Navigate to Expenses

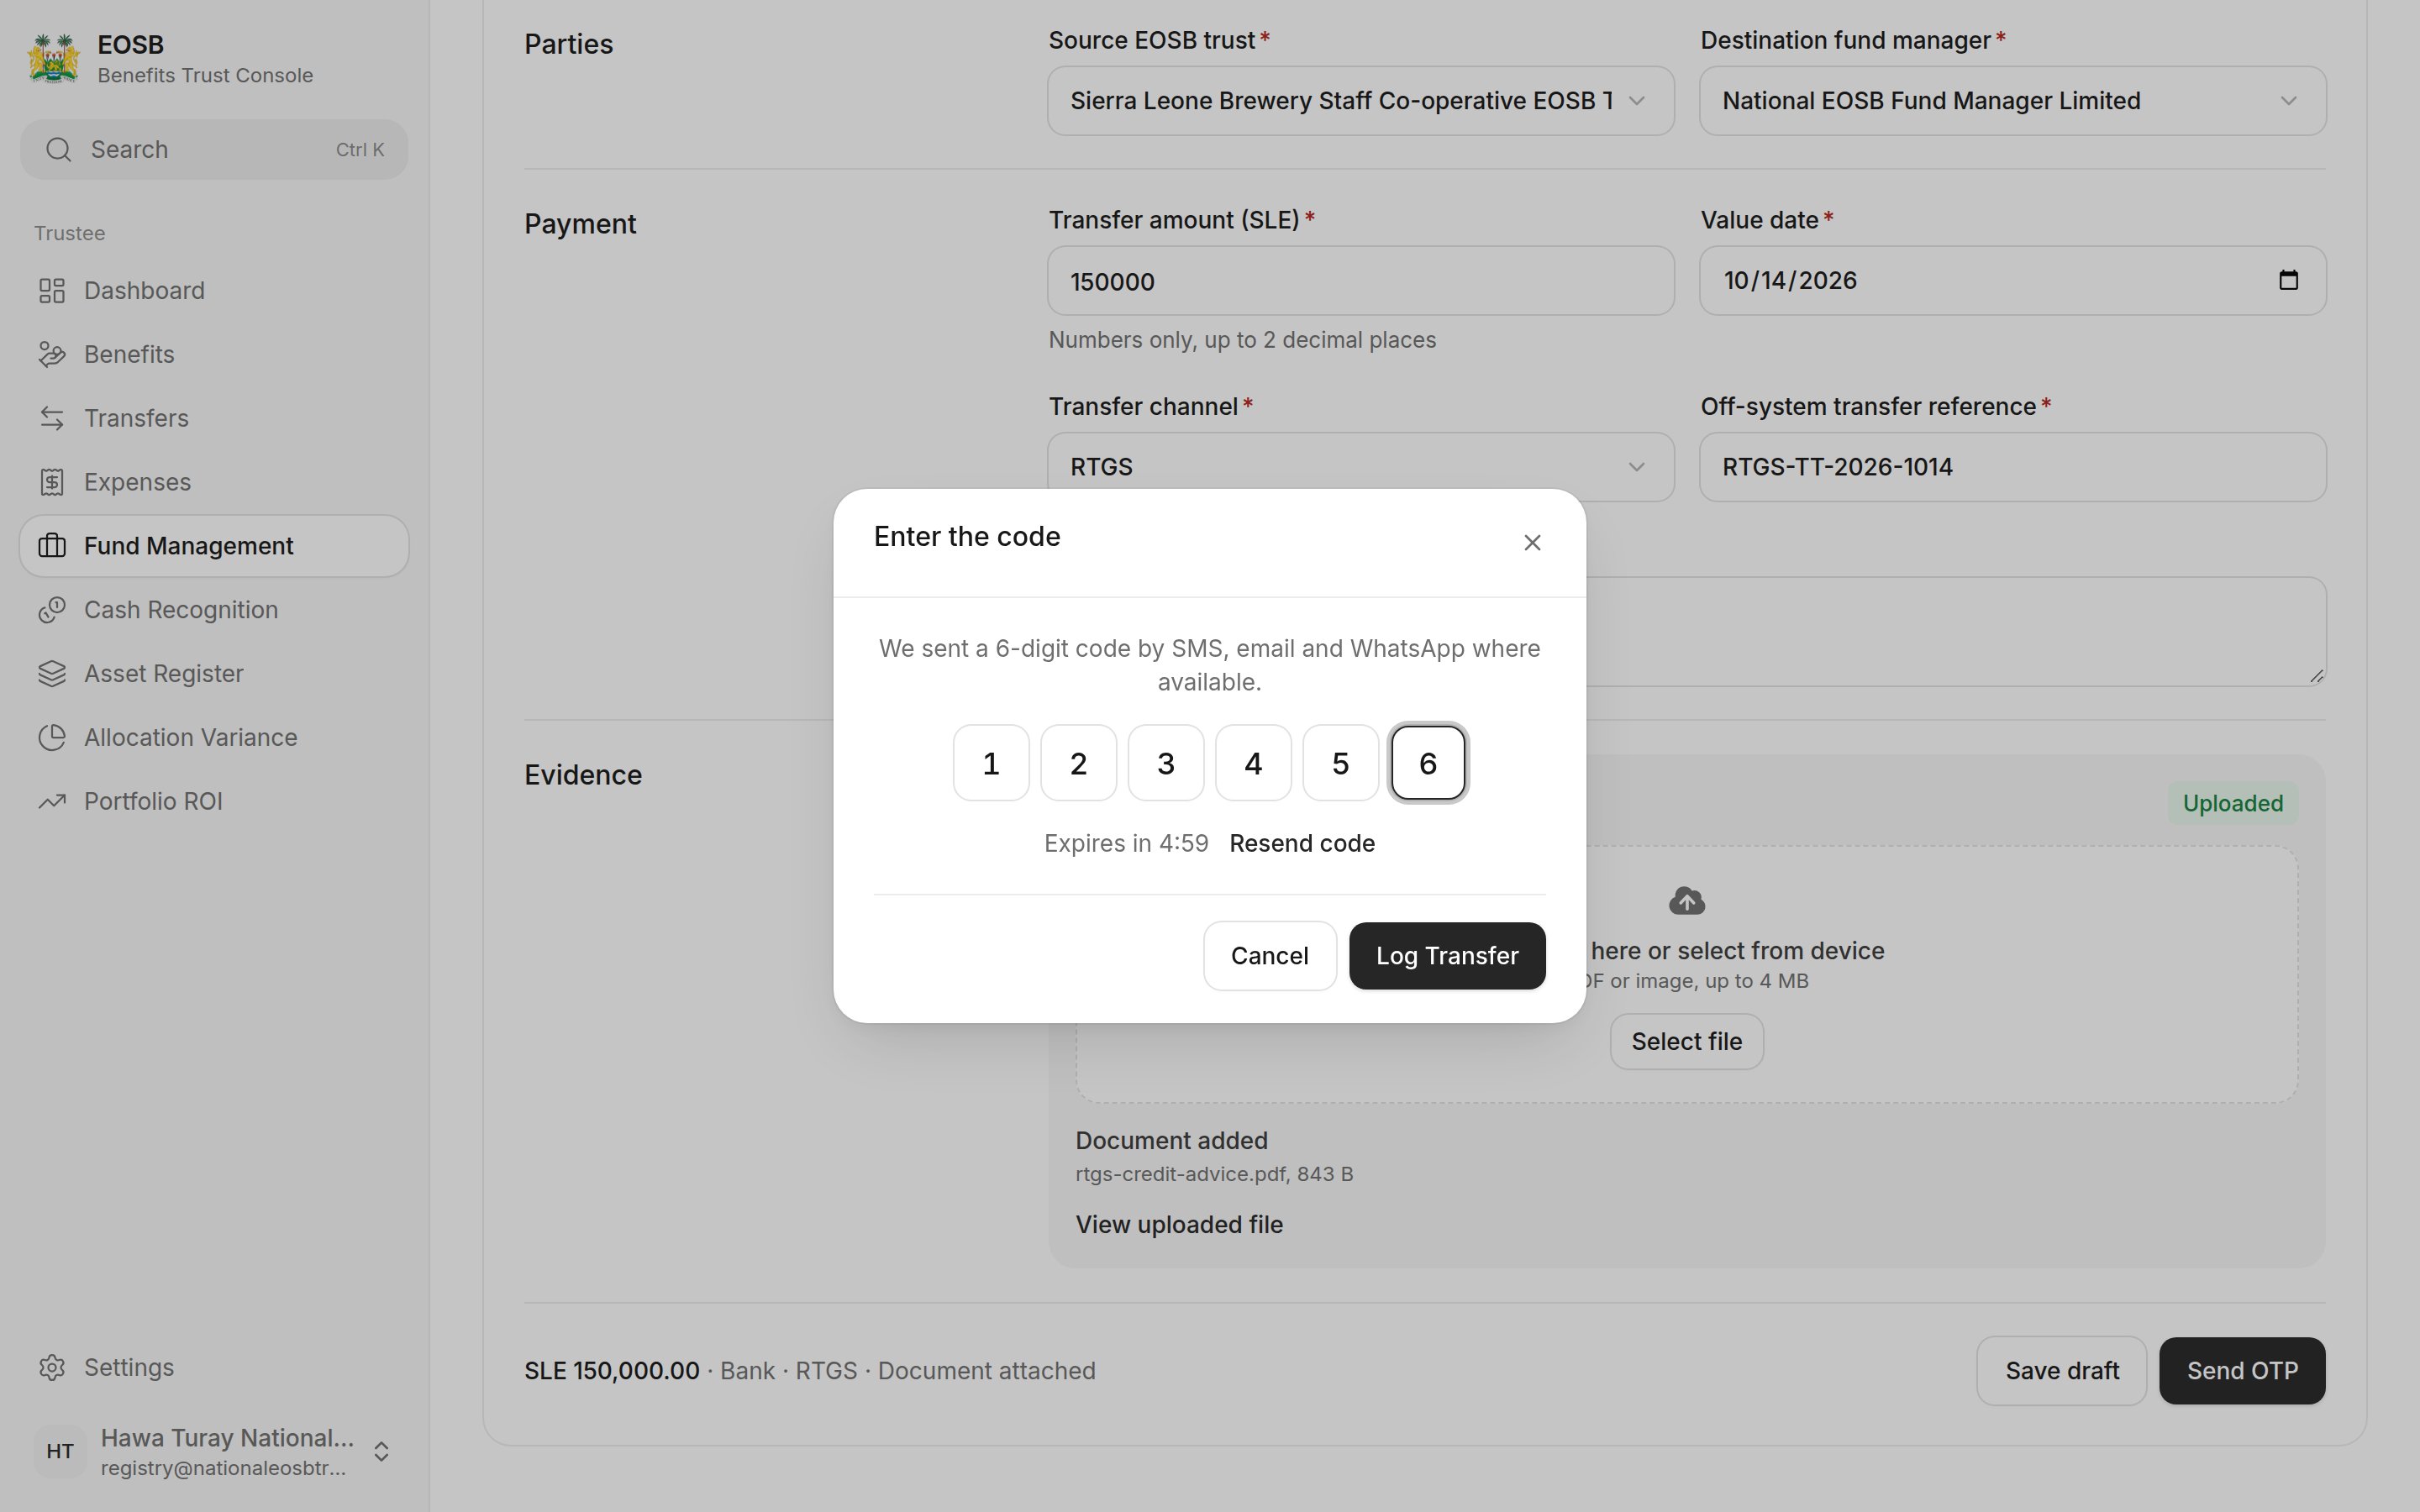click(x=214, y=482)
